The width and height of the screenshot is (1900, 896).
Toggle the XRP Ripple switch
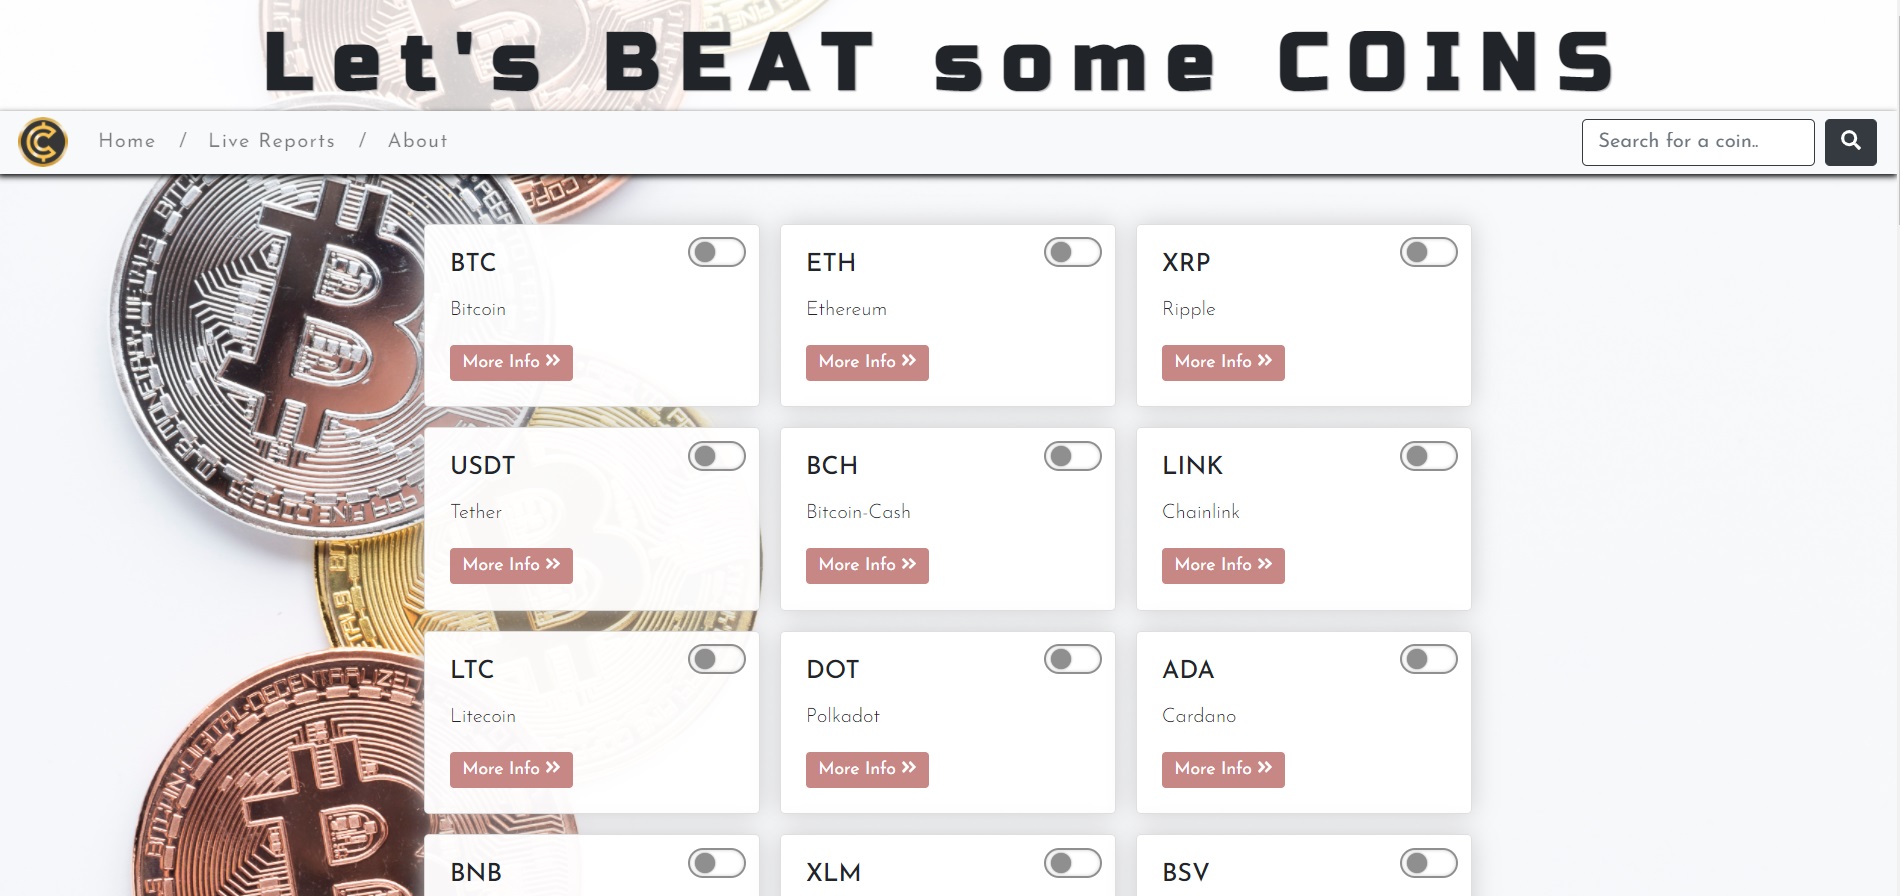coord(1429,253)
